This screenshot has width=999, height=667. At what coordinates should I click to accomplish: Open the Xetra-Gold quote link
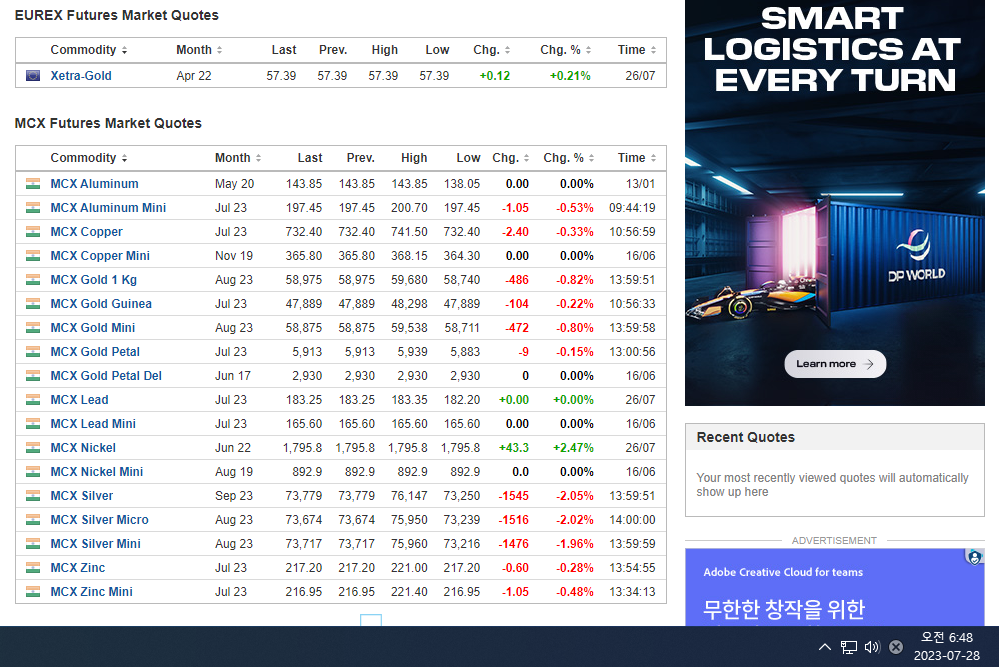point(81,76)
